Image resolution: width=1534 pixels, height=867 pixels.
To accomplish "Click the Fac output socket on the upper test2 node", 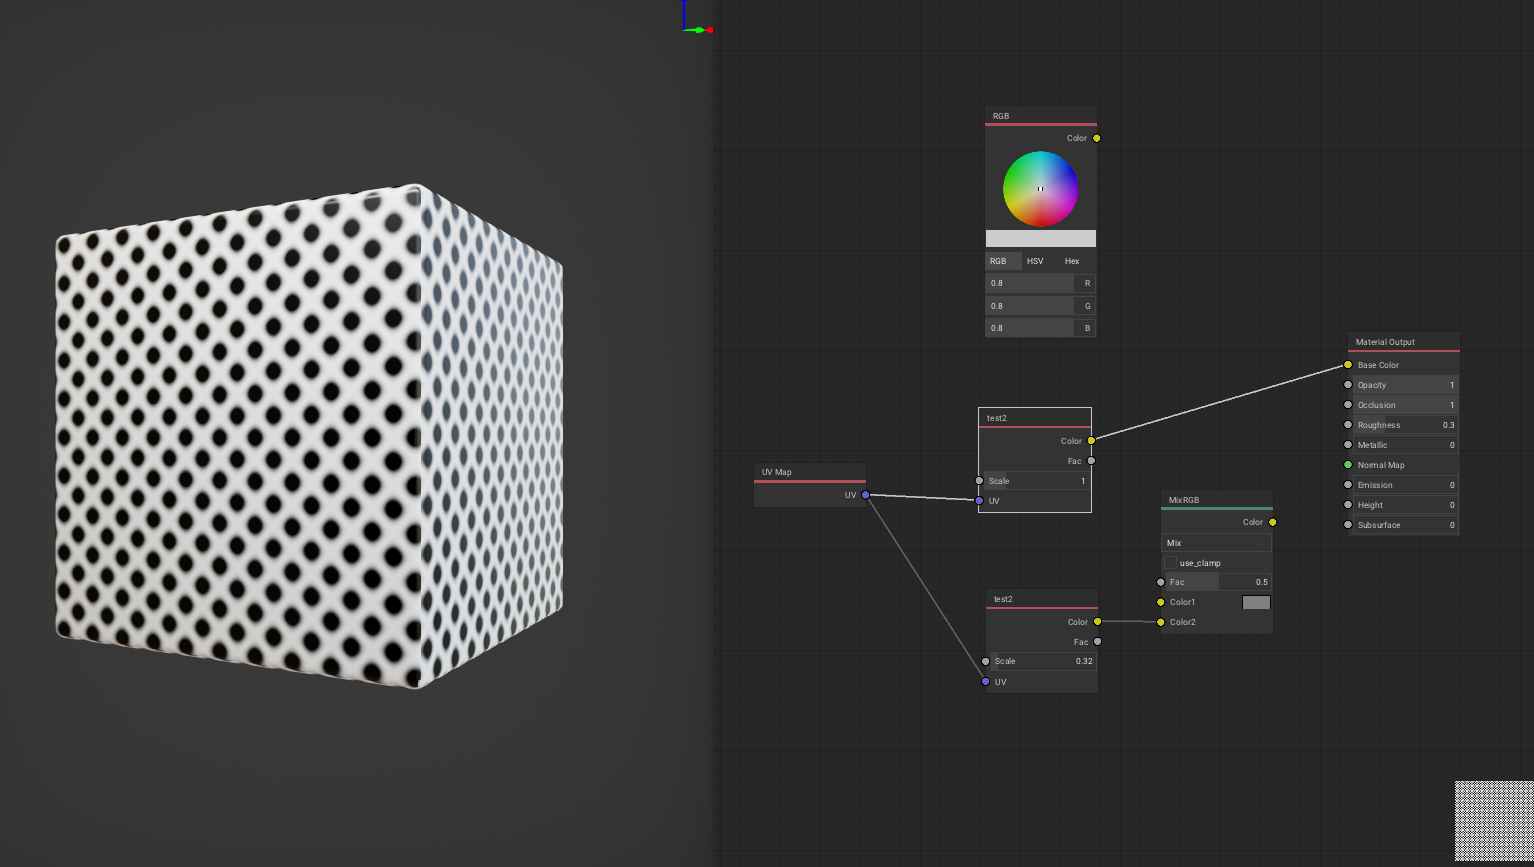I will tap(1091, 461).
